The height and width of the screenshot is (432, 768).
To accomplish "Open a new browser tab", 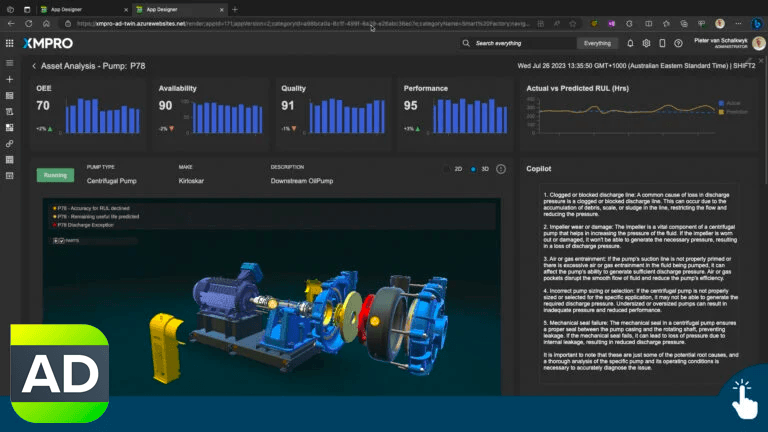I will pos(235,9).
